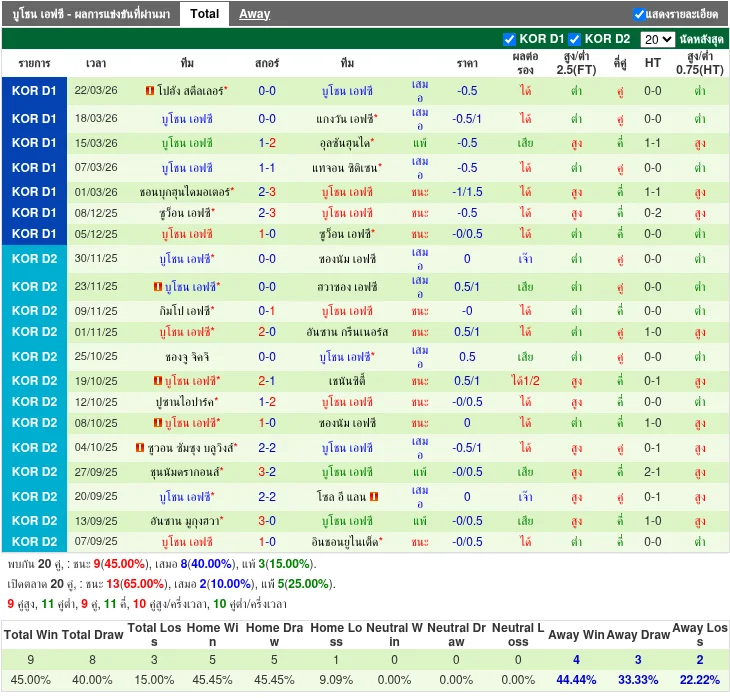Switch to the Away tab
This screenshot has width=730, height=698.
(254, 14)
